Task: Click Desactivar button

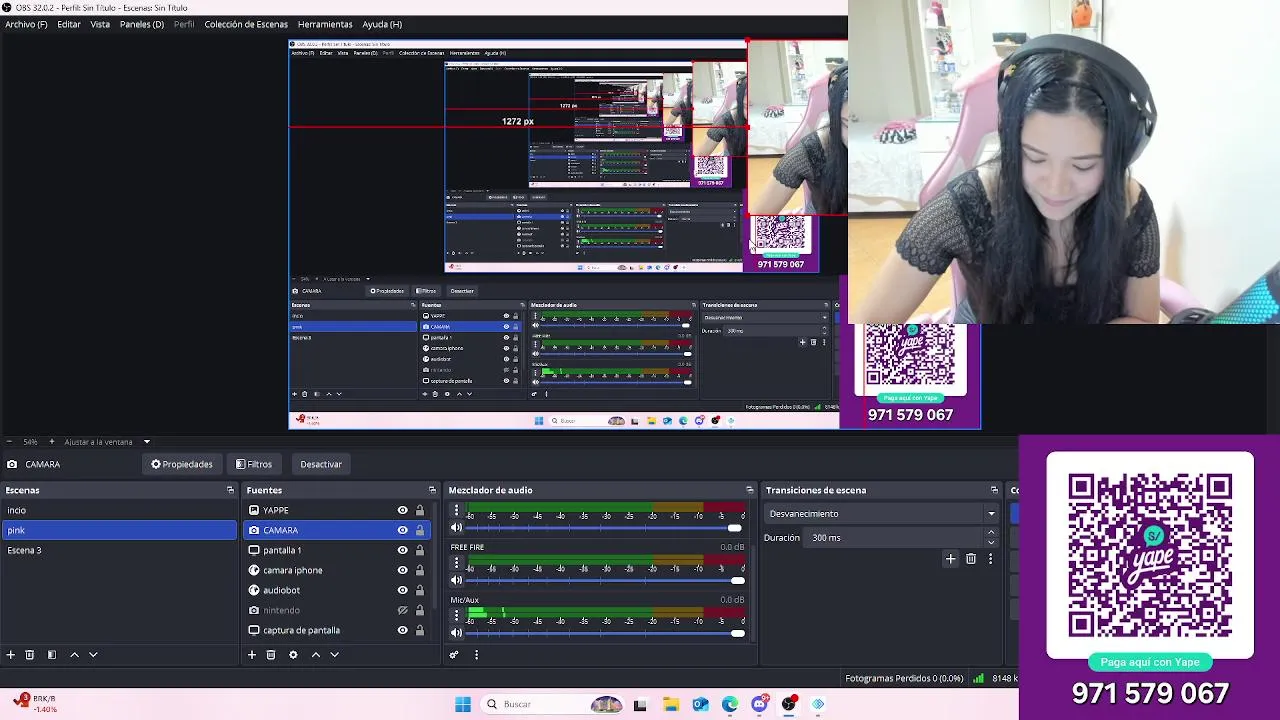Action: [x=321, y=464]
